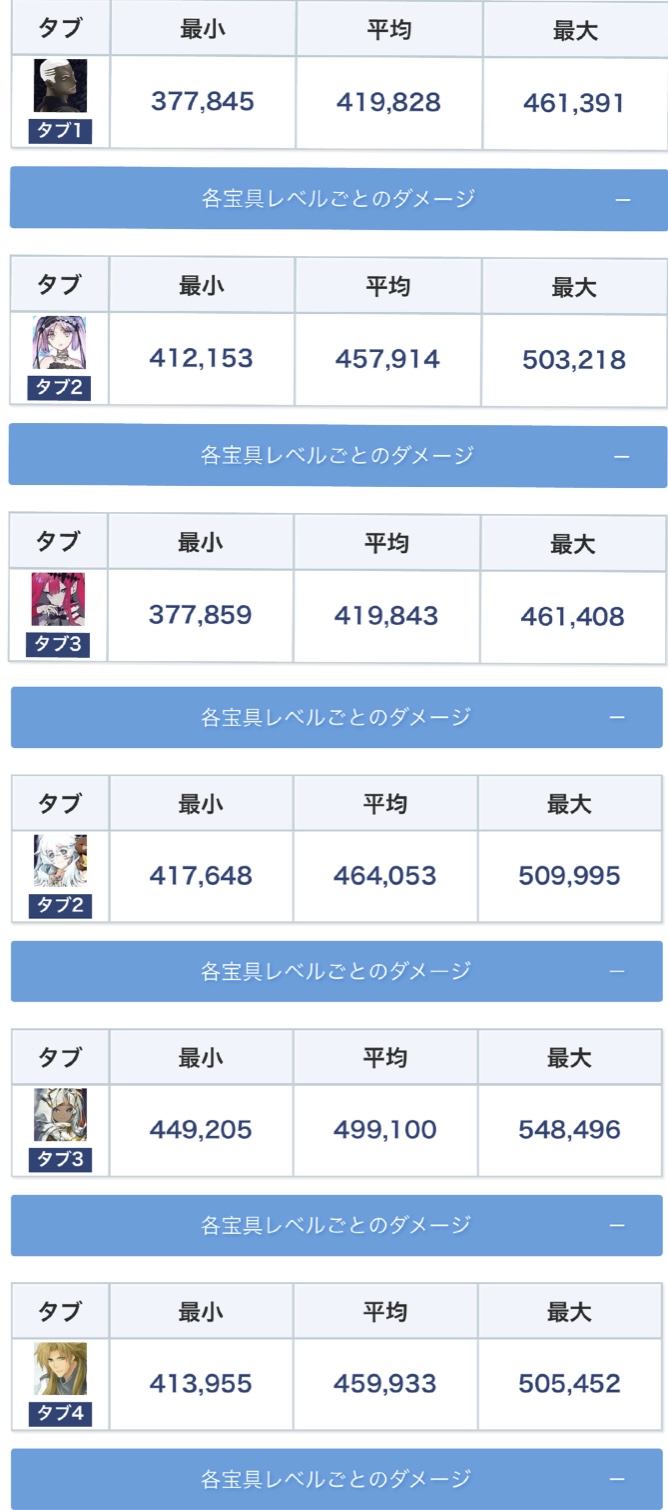Collapse the 各宝具レベルごとのダメージ bar under 503,218
Screen dimensions: 668x1510
click(x=621, y=457)
